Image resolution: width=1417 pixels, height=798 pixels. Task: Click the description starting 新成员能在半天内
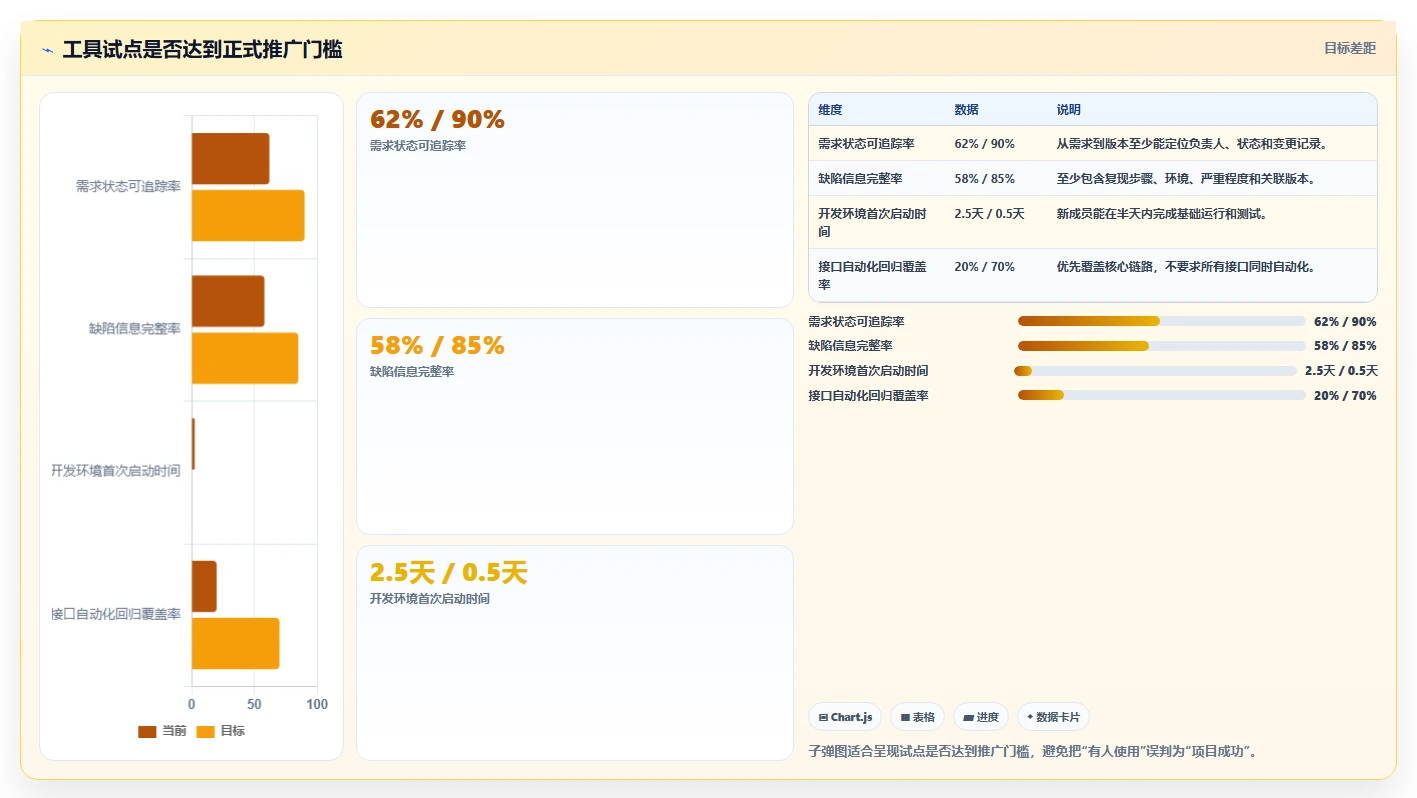[x=1162, y=214]
